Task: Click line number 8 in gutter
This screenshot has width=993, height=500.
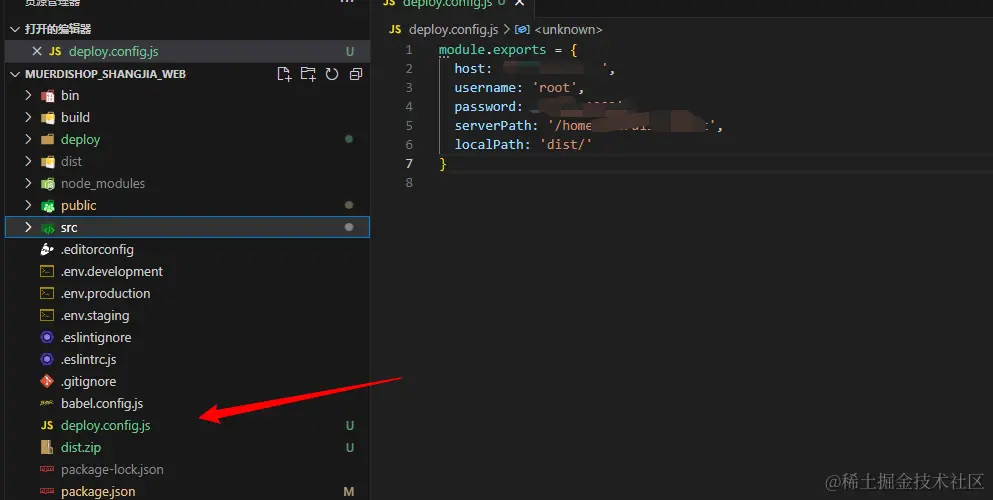Action: coord(408,183)
